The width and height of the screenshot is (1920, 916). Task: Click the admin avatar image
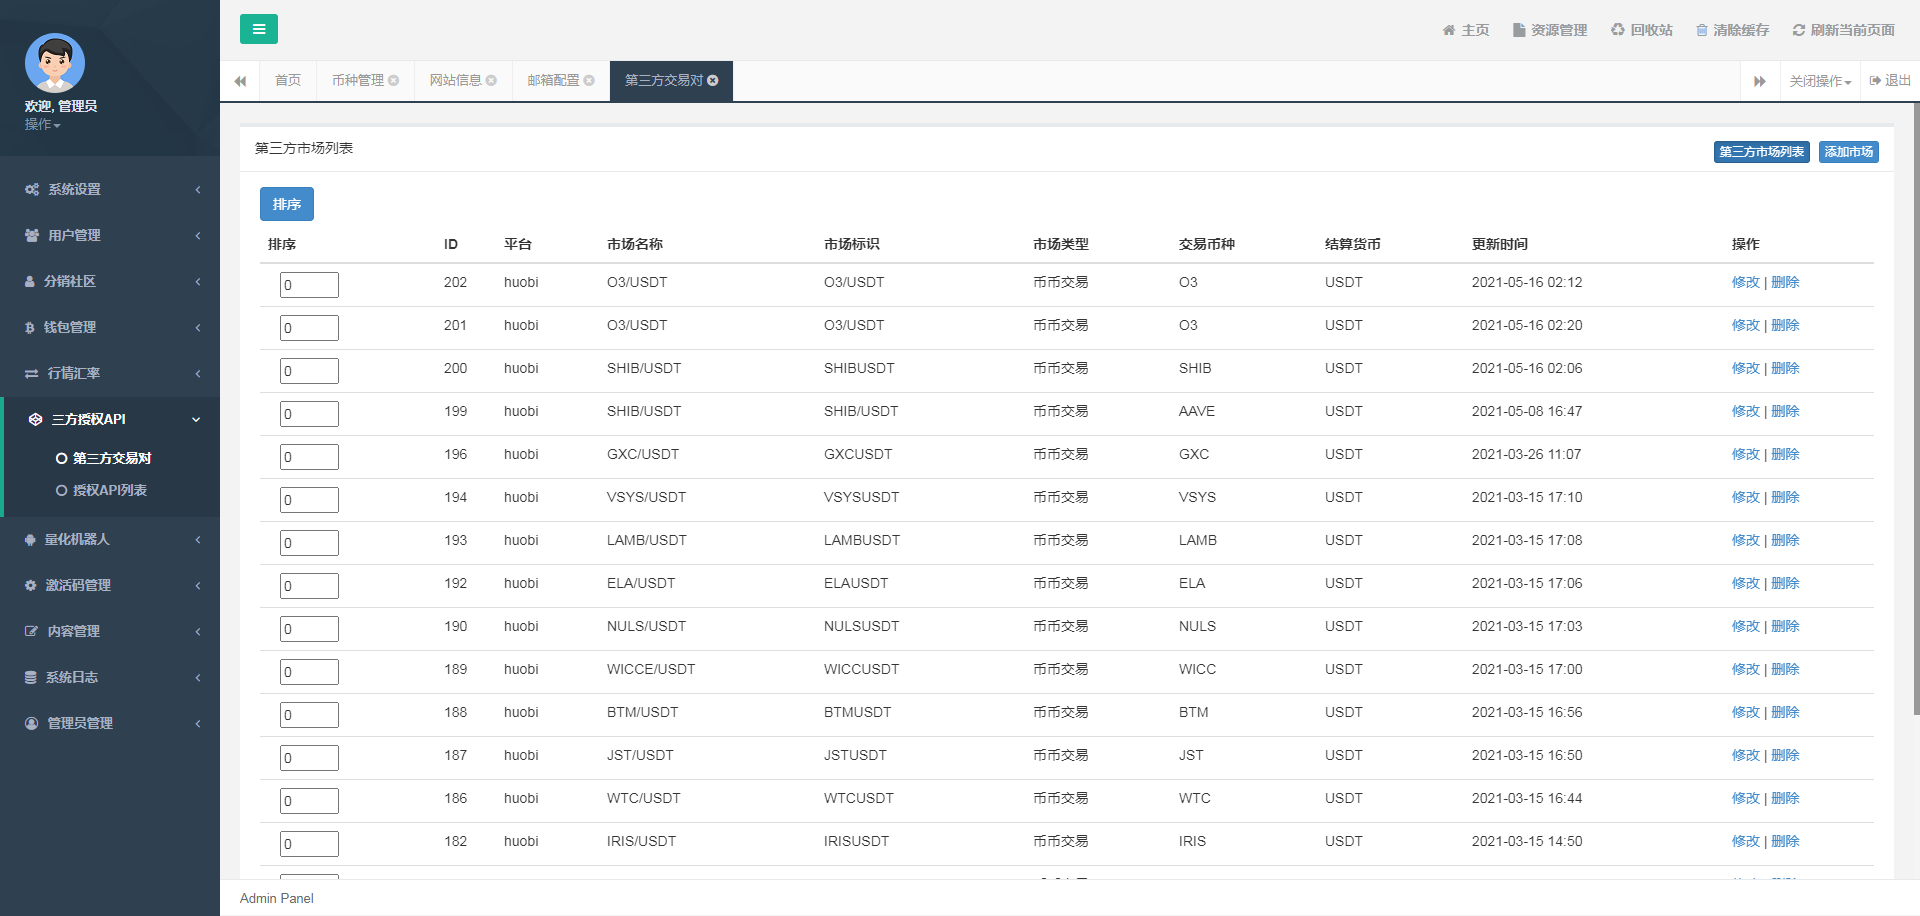[x=55, y=63]
